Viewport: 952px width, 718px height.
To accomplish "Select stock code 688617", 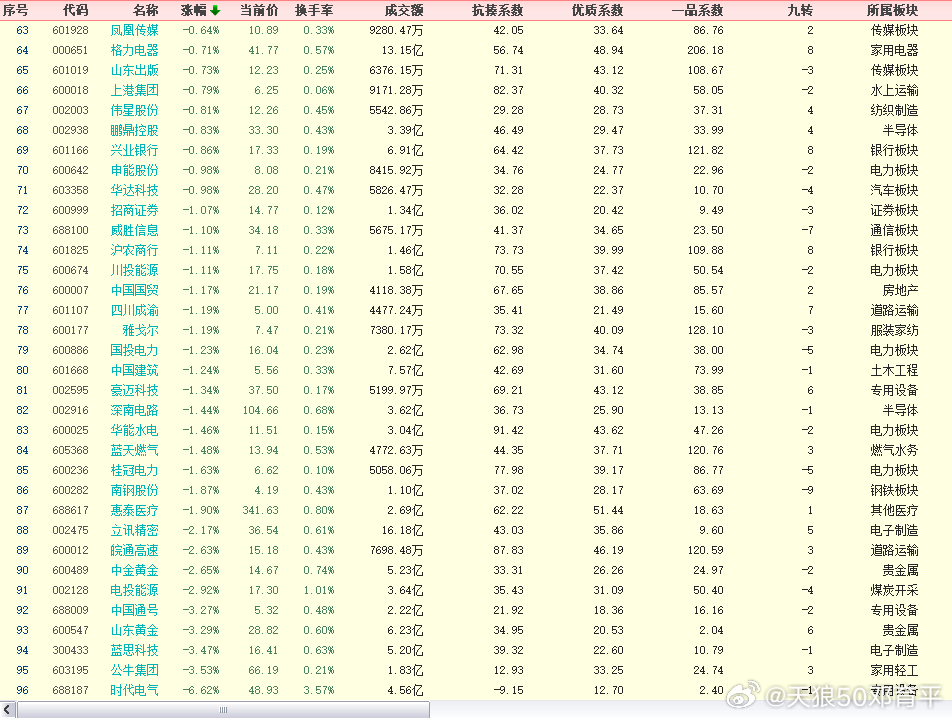I will (70, 510).
